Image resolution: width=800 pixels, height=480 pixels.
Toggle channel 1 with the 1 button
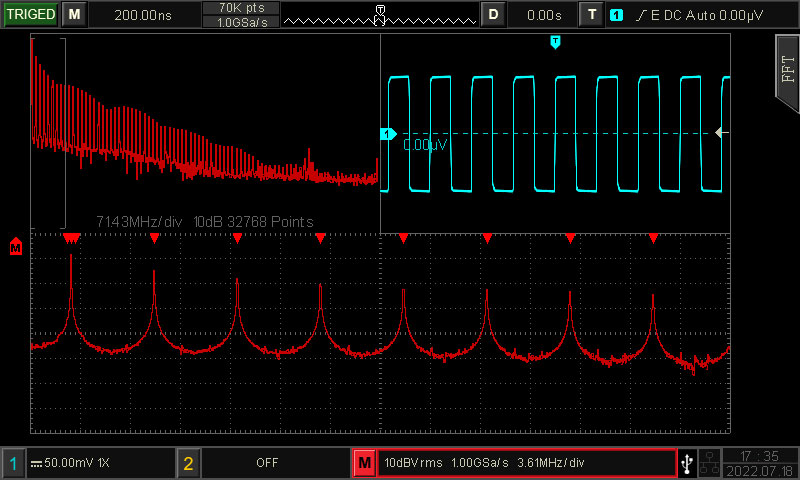tap(14, 463)
